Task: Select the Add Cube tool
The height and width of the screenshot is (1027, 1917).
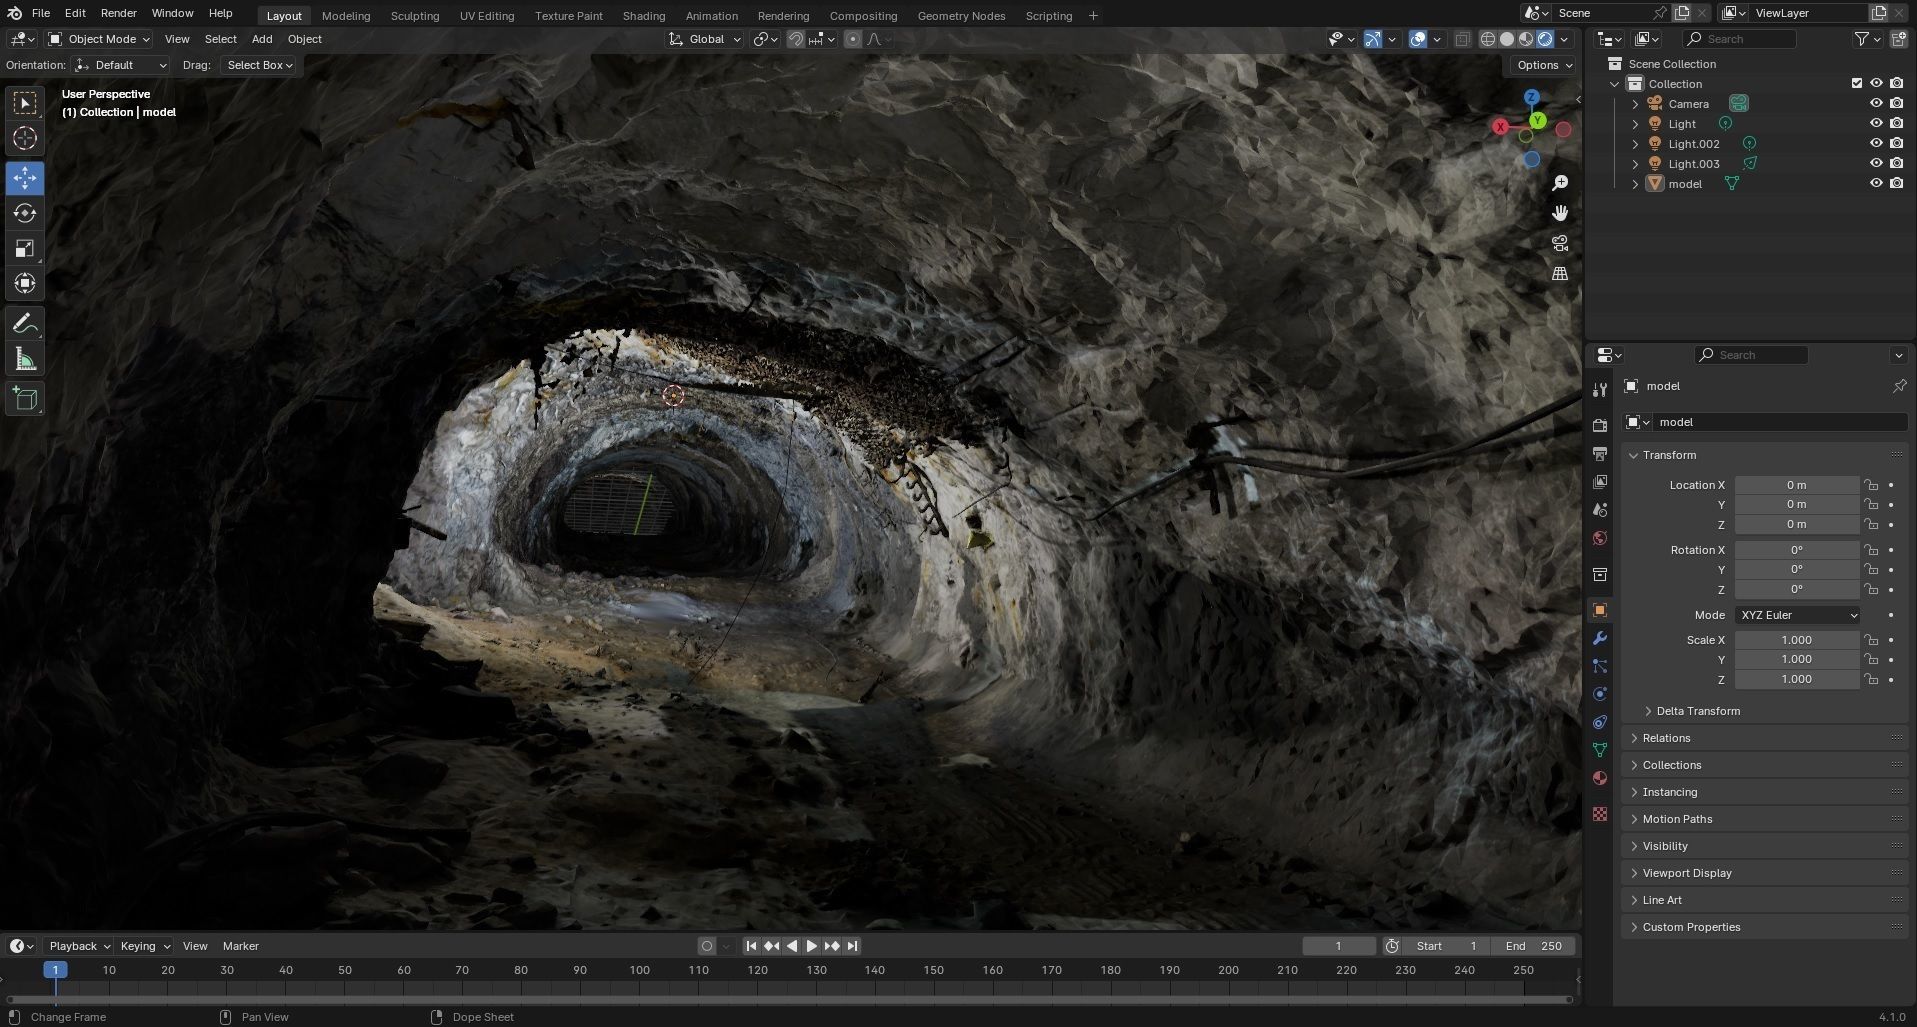Action: 25,399
